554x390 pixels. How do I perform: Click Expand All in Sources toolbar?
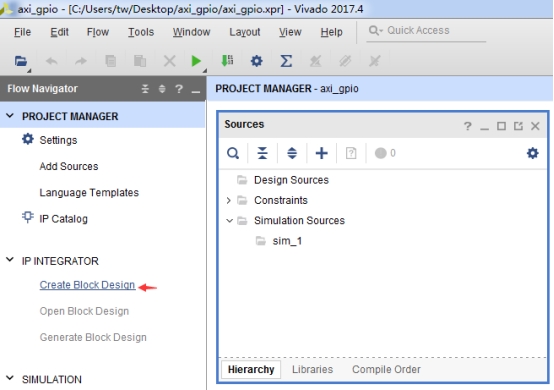coord(292,153)
